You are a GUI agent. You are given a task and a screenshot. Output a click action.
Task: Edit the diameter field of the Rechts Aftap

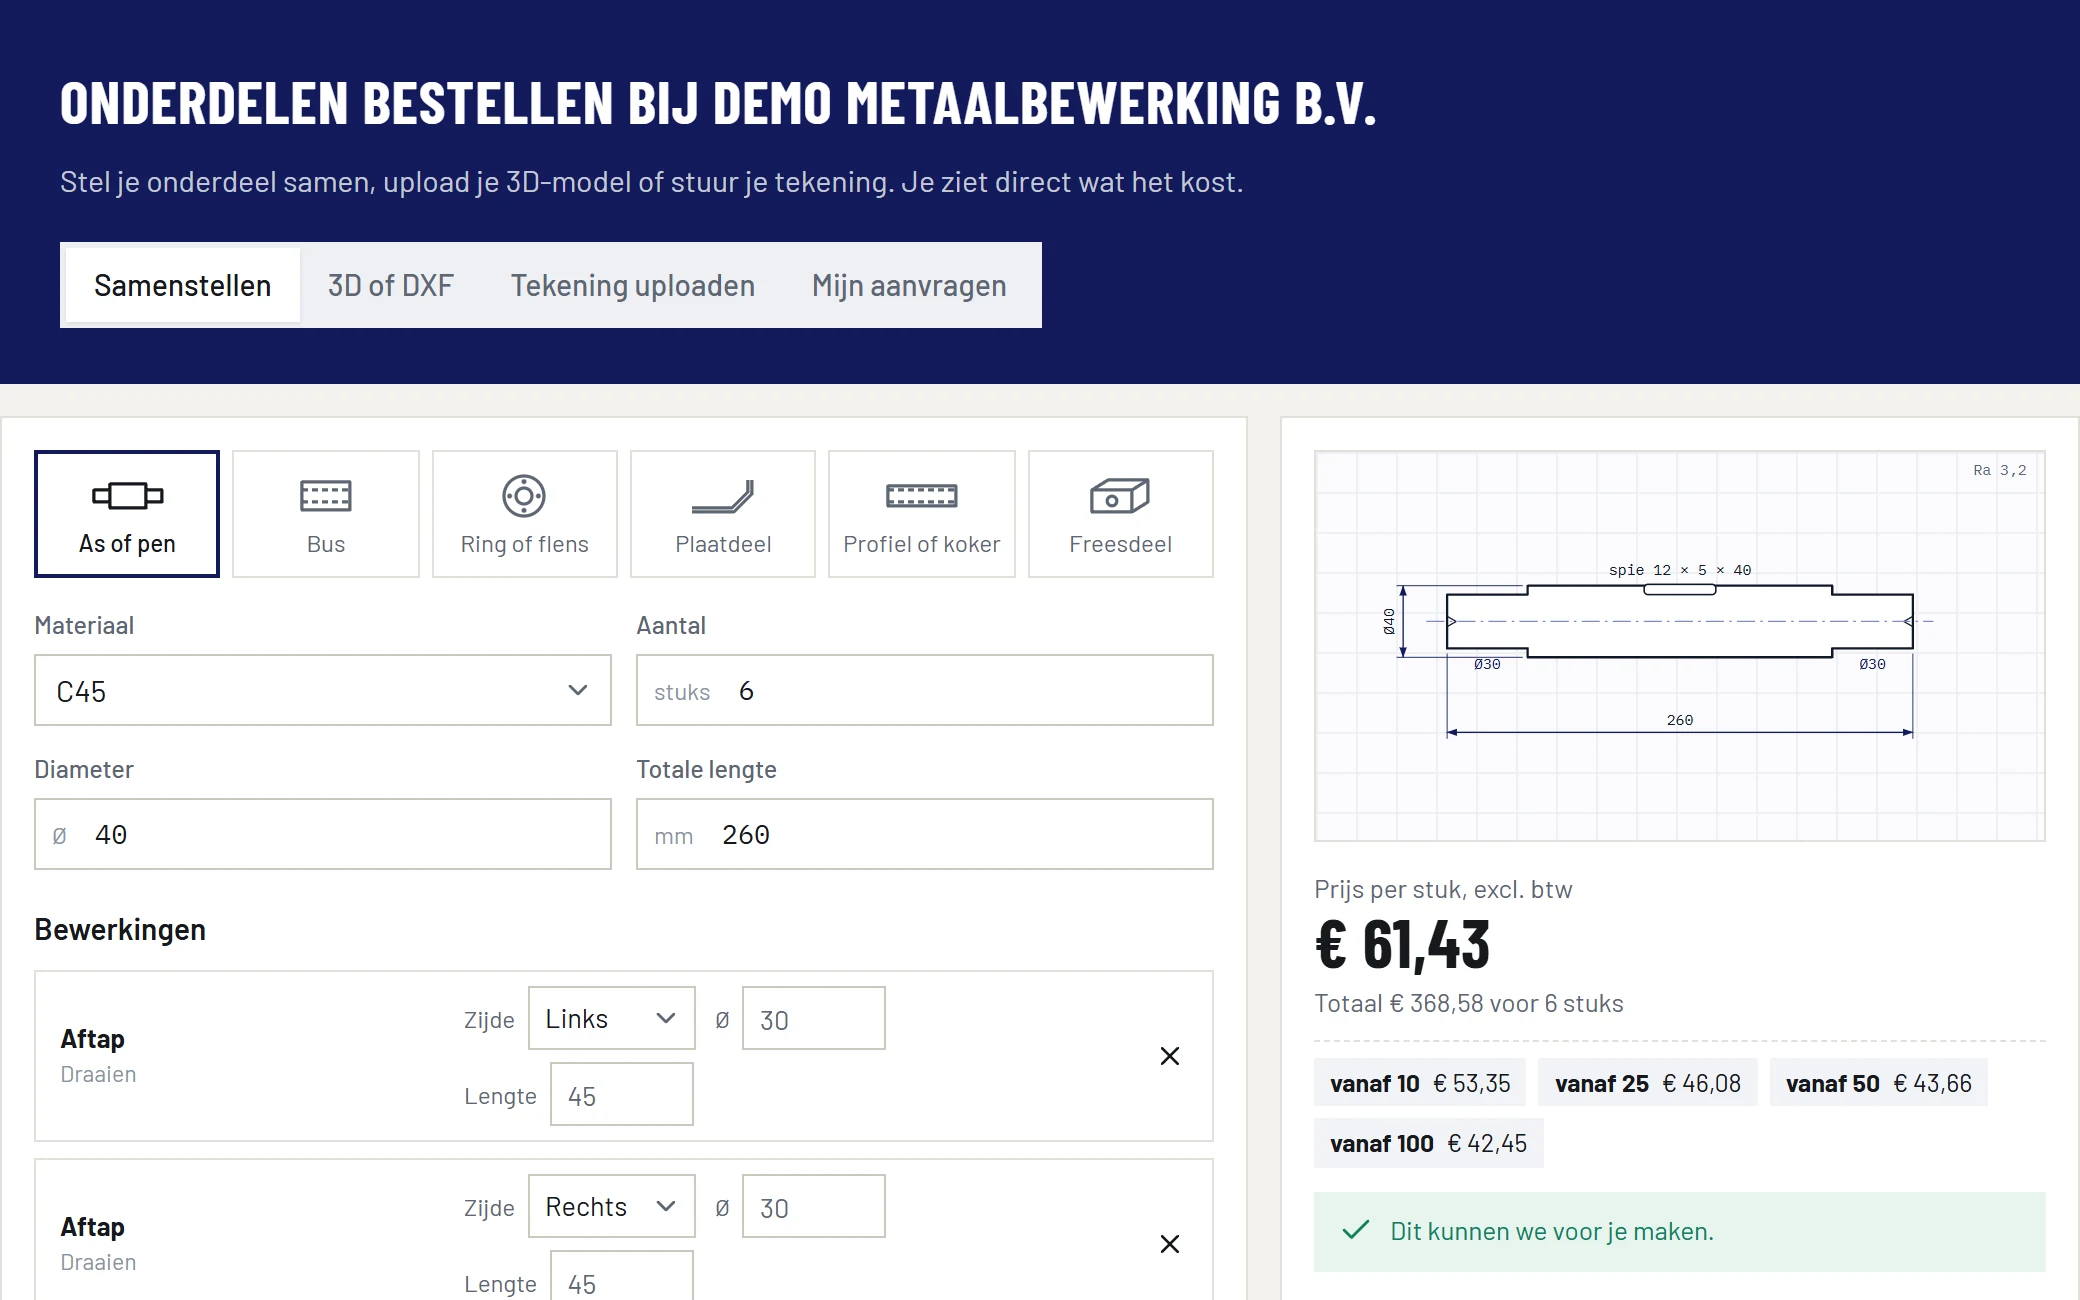click(x=814, y=1206)
